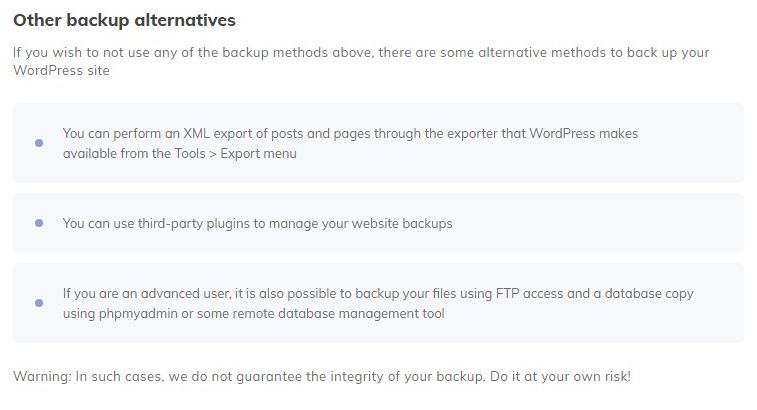Select the FTP access backup card
757x410 pixels.
point(378,303)
